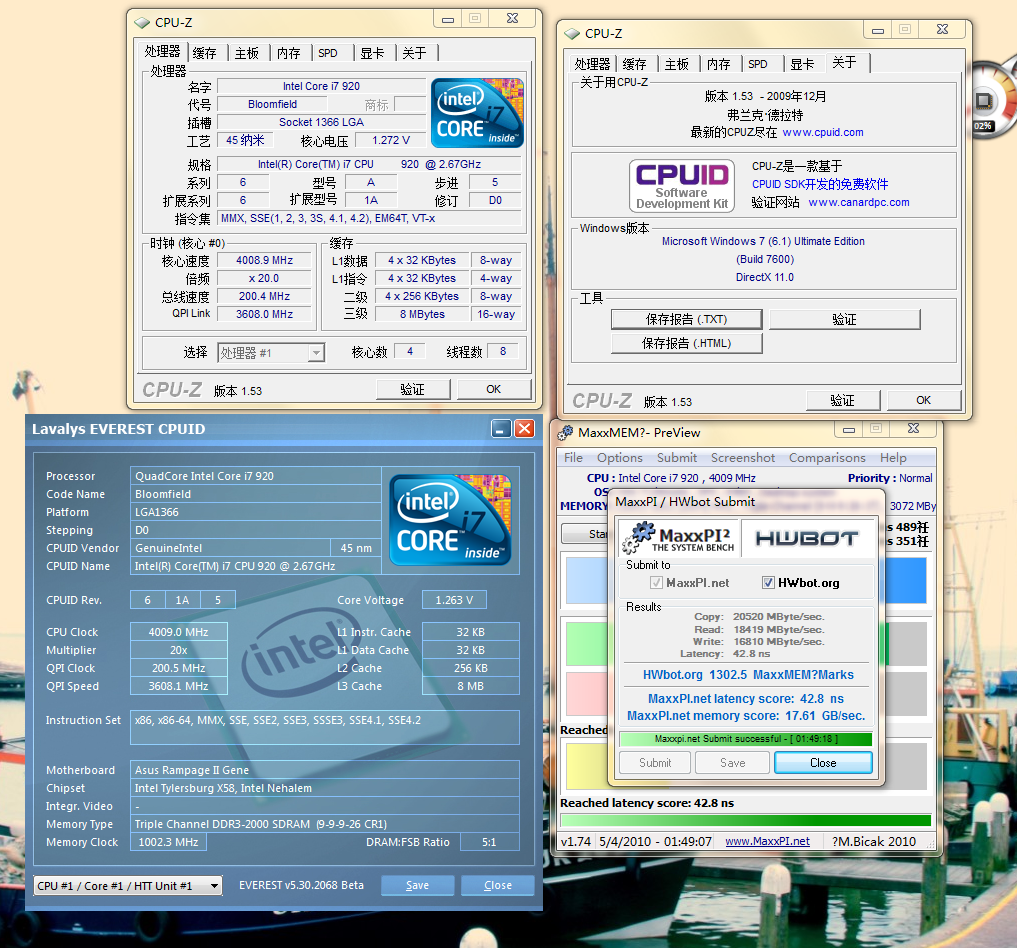Switch to the 缓存 tab in left CPU-Z
1017x948 pixels.
click(205, 53)
